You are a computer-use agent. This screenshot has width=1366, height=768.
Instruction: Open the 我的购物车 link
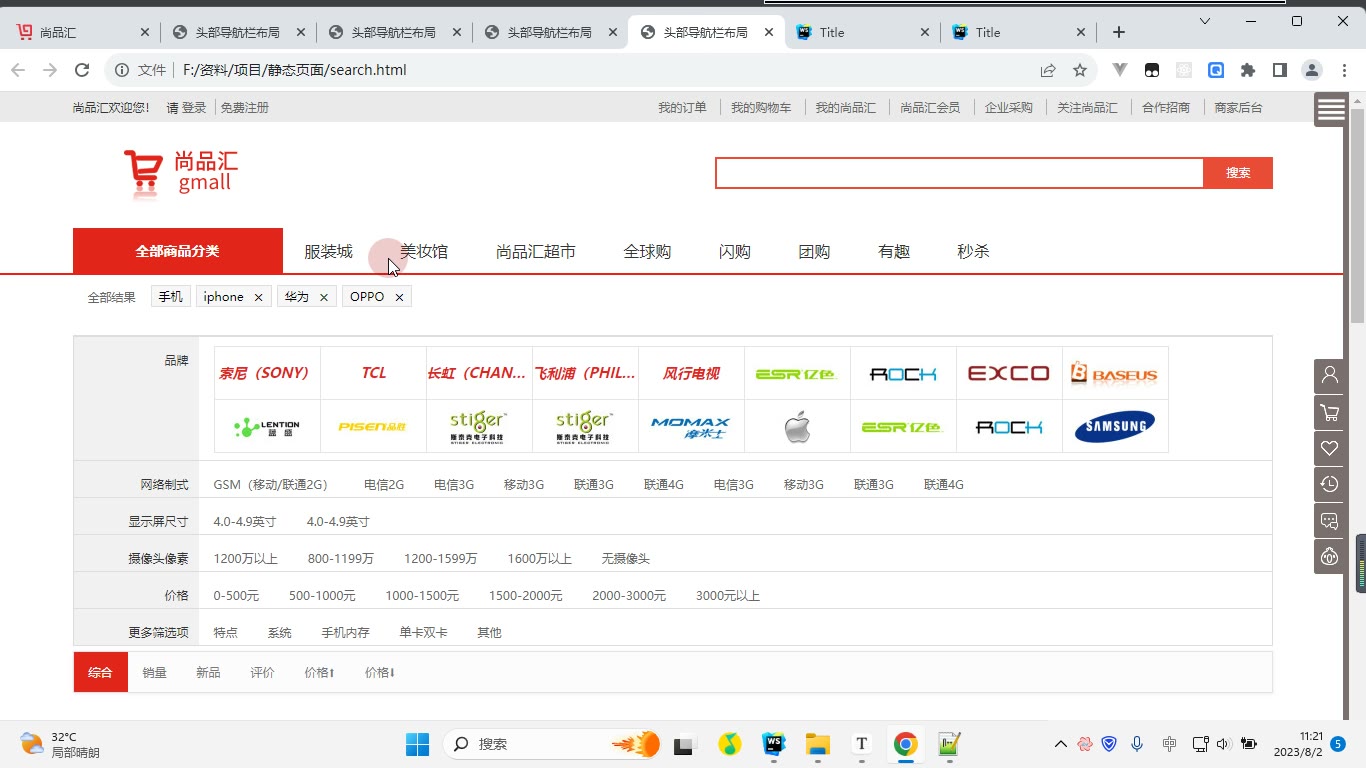tap(761, 108)
